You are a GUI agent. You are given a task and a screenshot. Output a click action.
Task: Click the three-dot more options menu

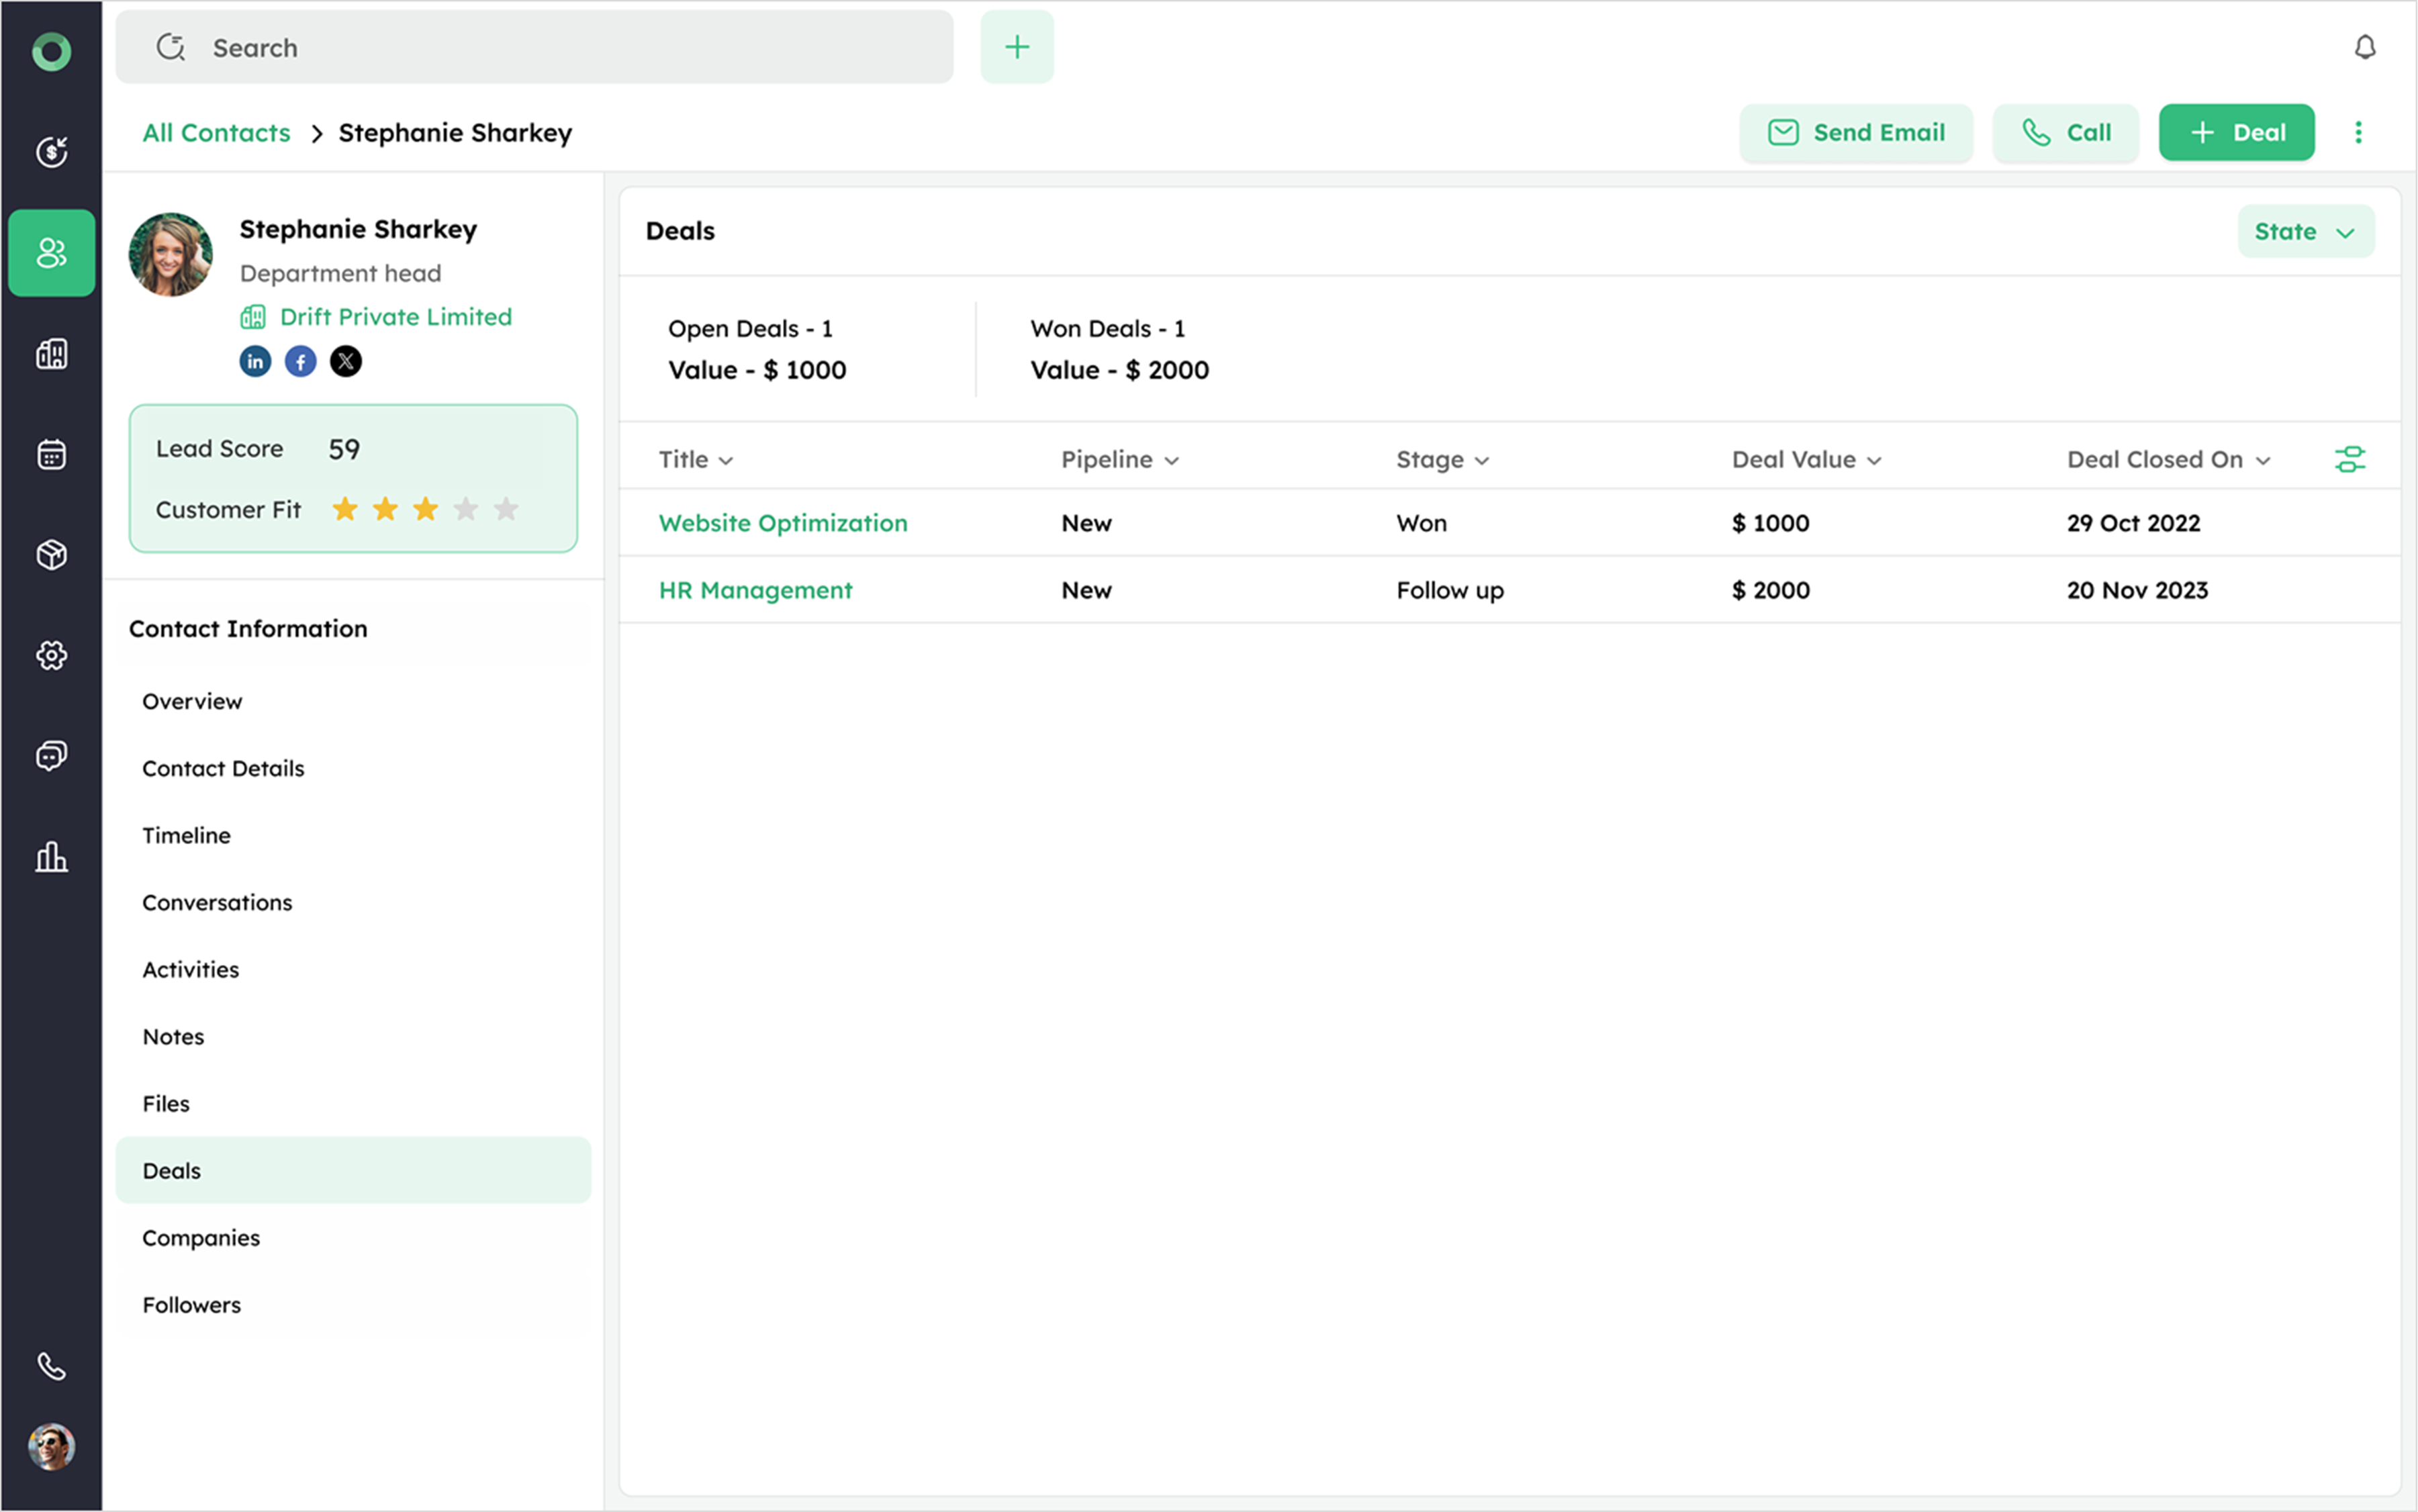[2358, 132]
